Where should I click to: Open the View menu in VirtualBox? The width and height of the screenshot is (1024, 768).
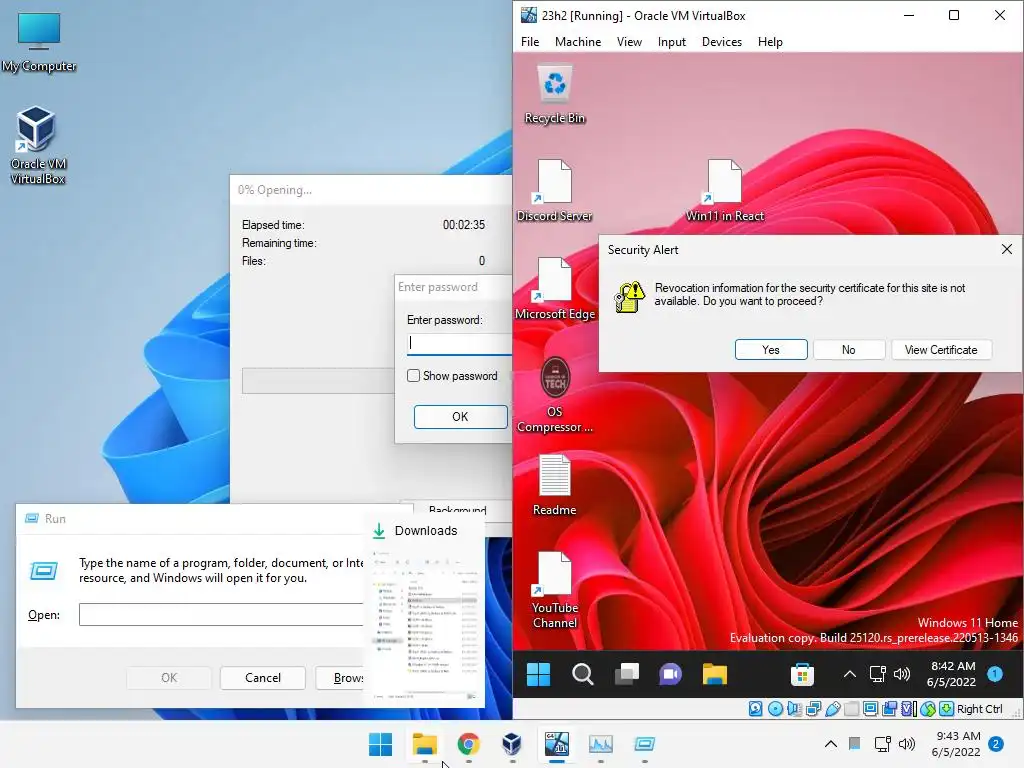pos(630,42)
